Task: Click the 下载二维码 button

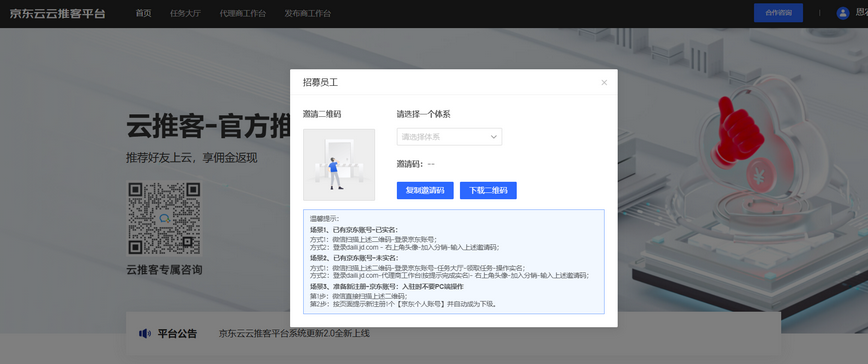Action: click(488, 190)
